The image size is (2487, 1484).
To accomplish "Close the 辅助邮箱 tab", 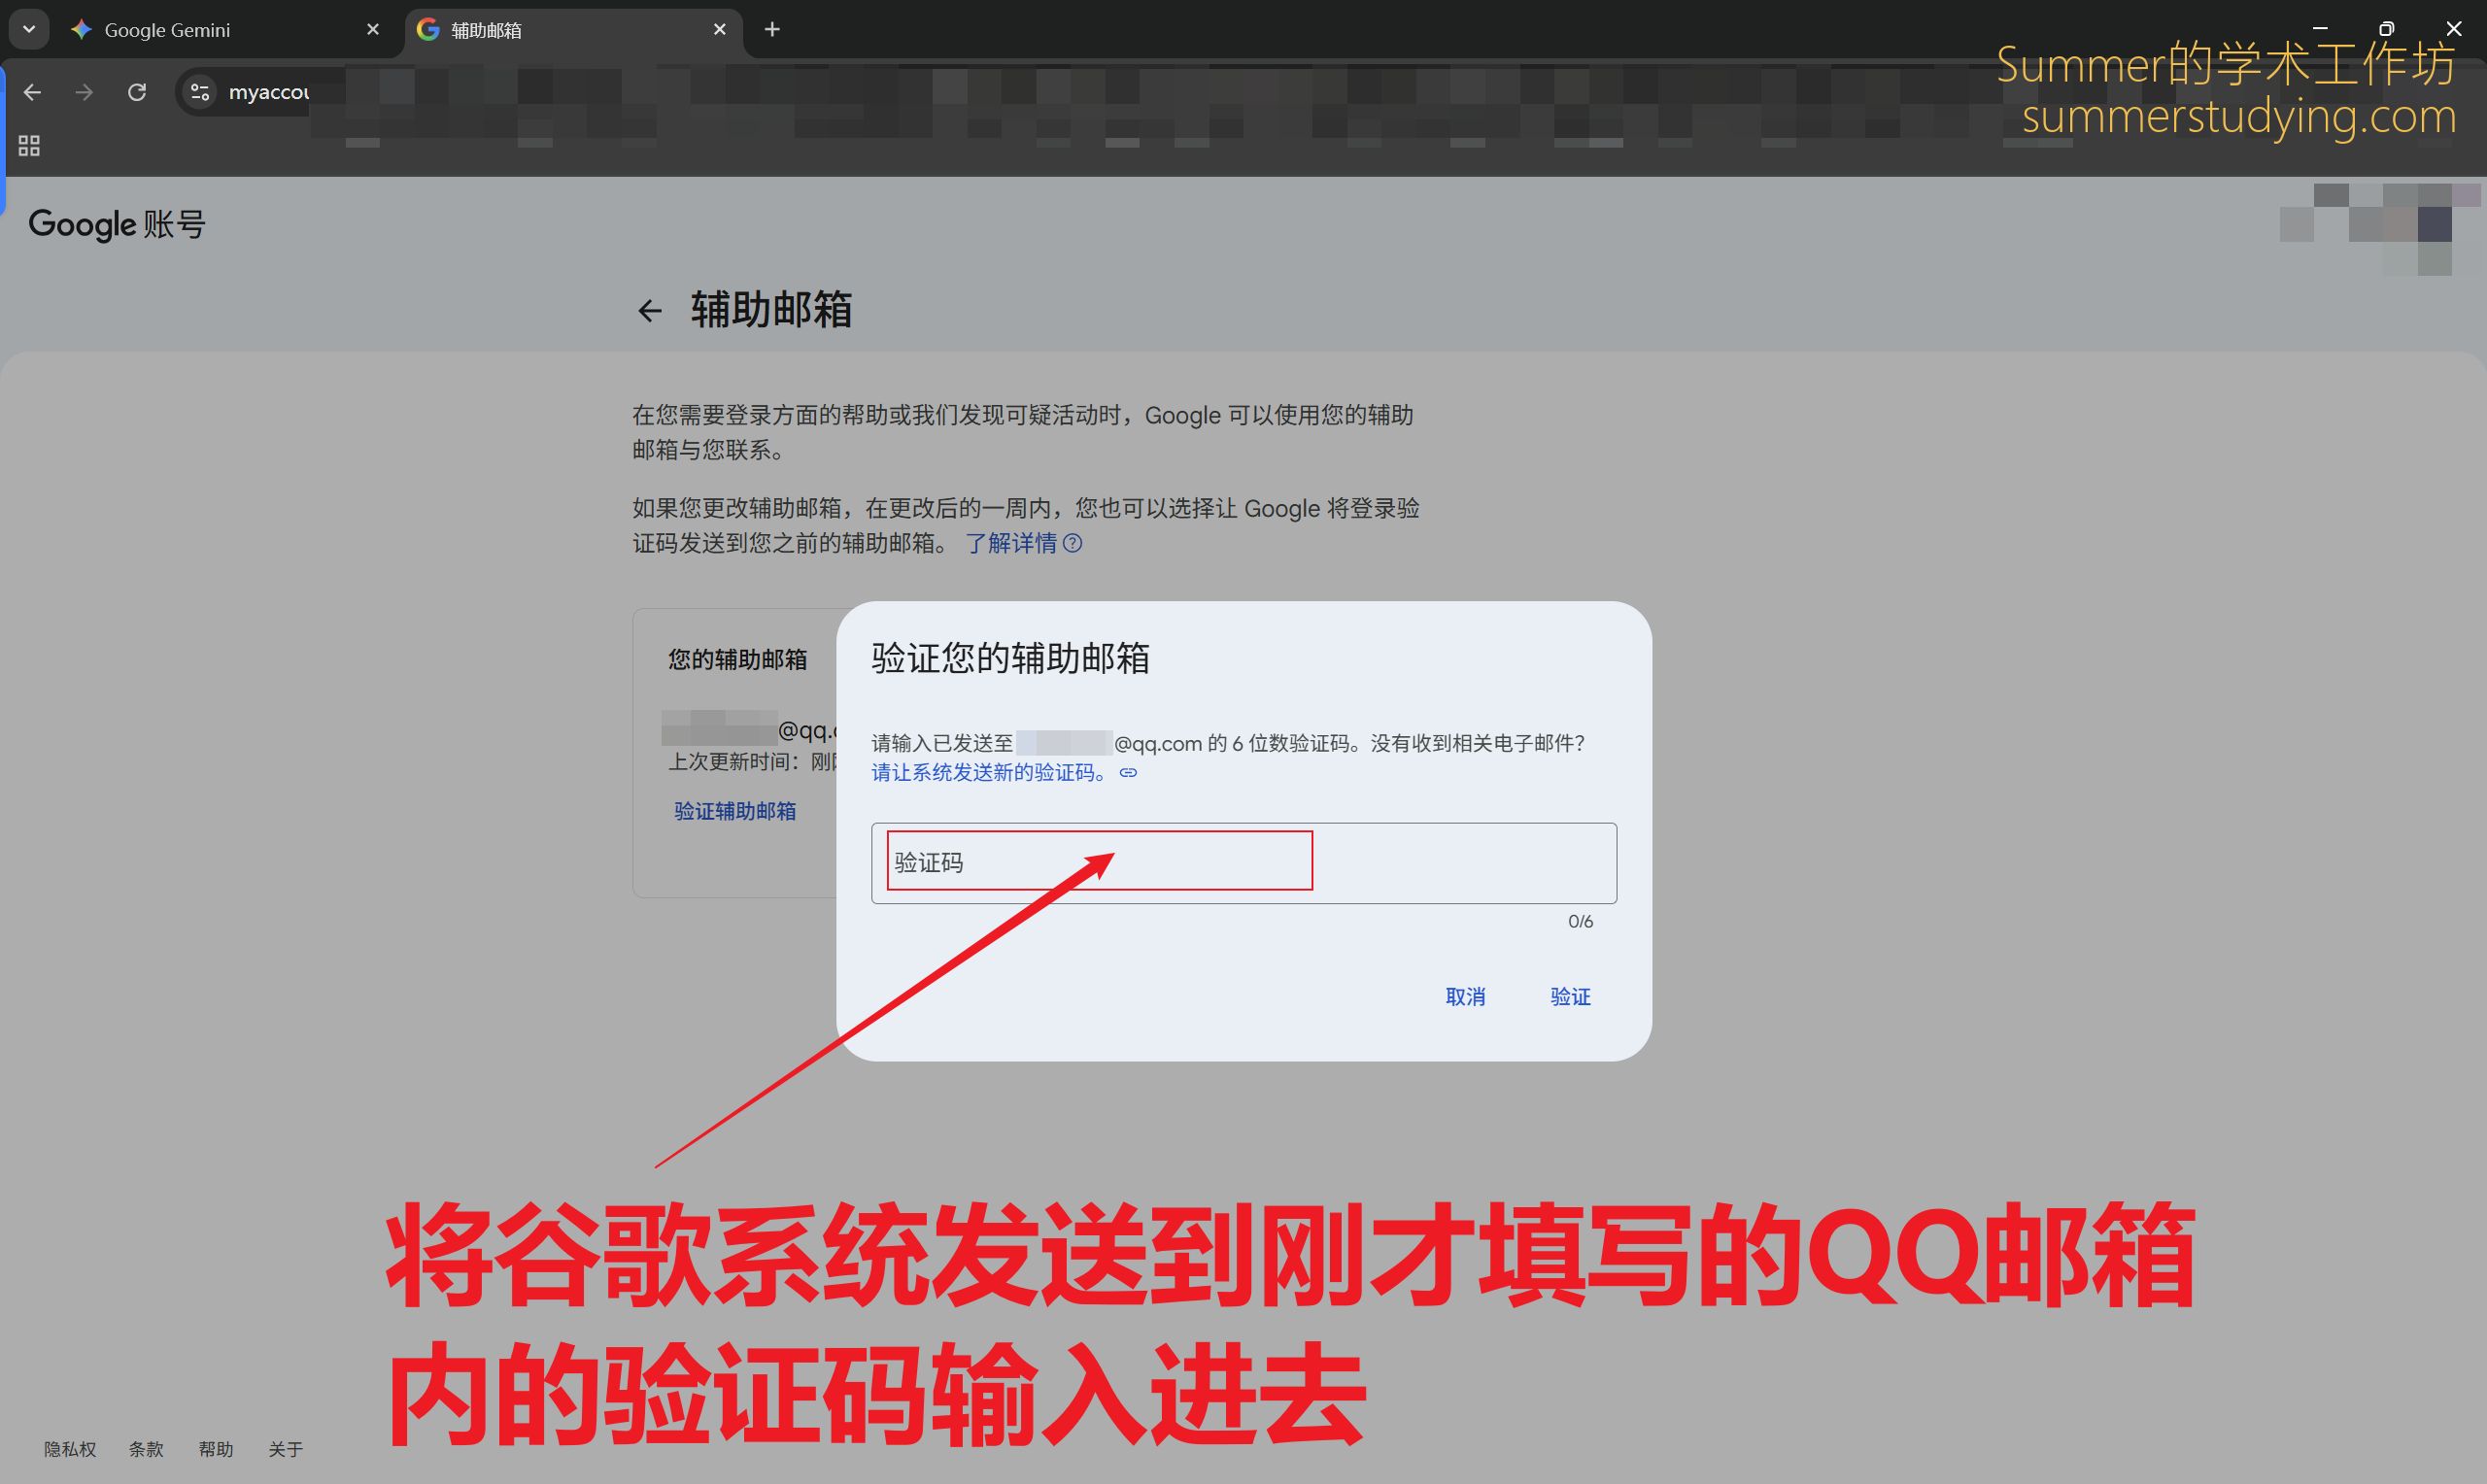I will (719, 29).
